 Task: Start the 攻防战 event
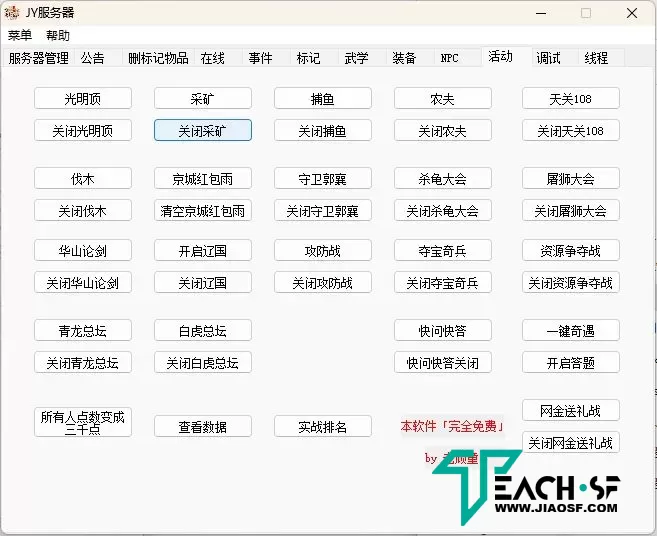(323, 251)
